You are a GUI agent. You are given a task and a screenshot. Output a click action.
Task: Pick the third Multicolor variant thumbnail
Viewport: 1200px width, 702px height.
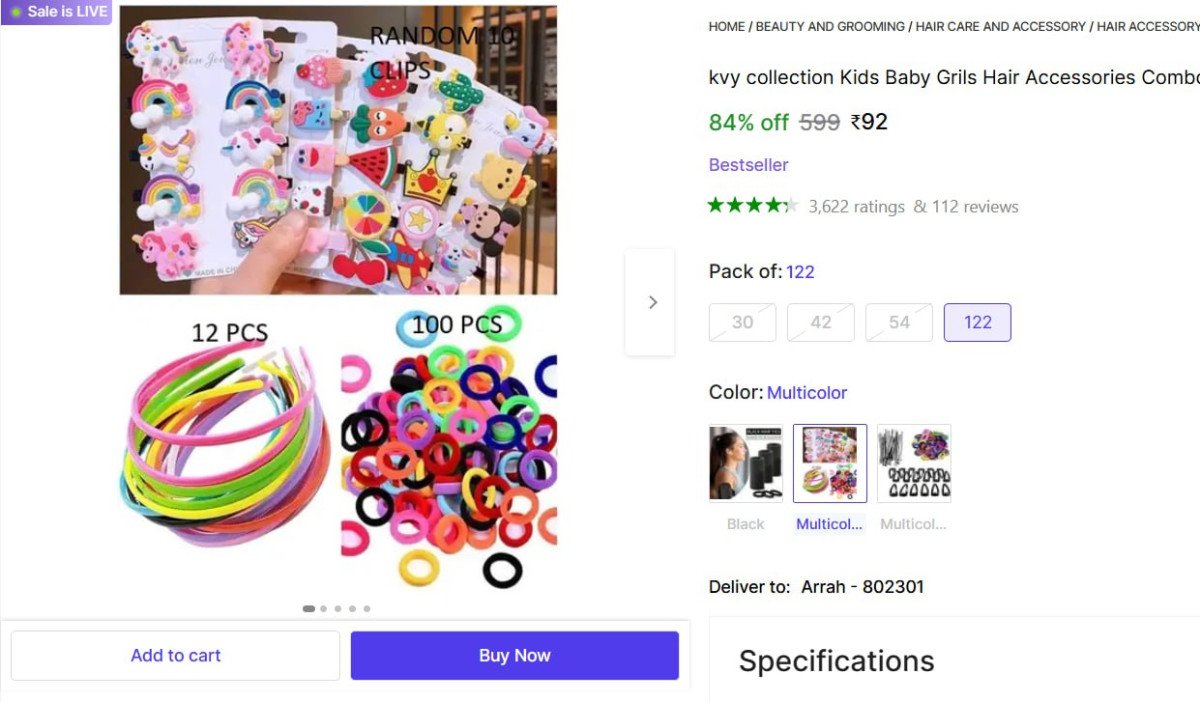914,463
